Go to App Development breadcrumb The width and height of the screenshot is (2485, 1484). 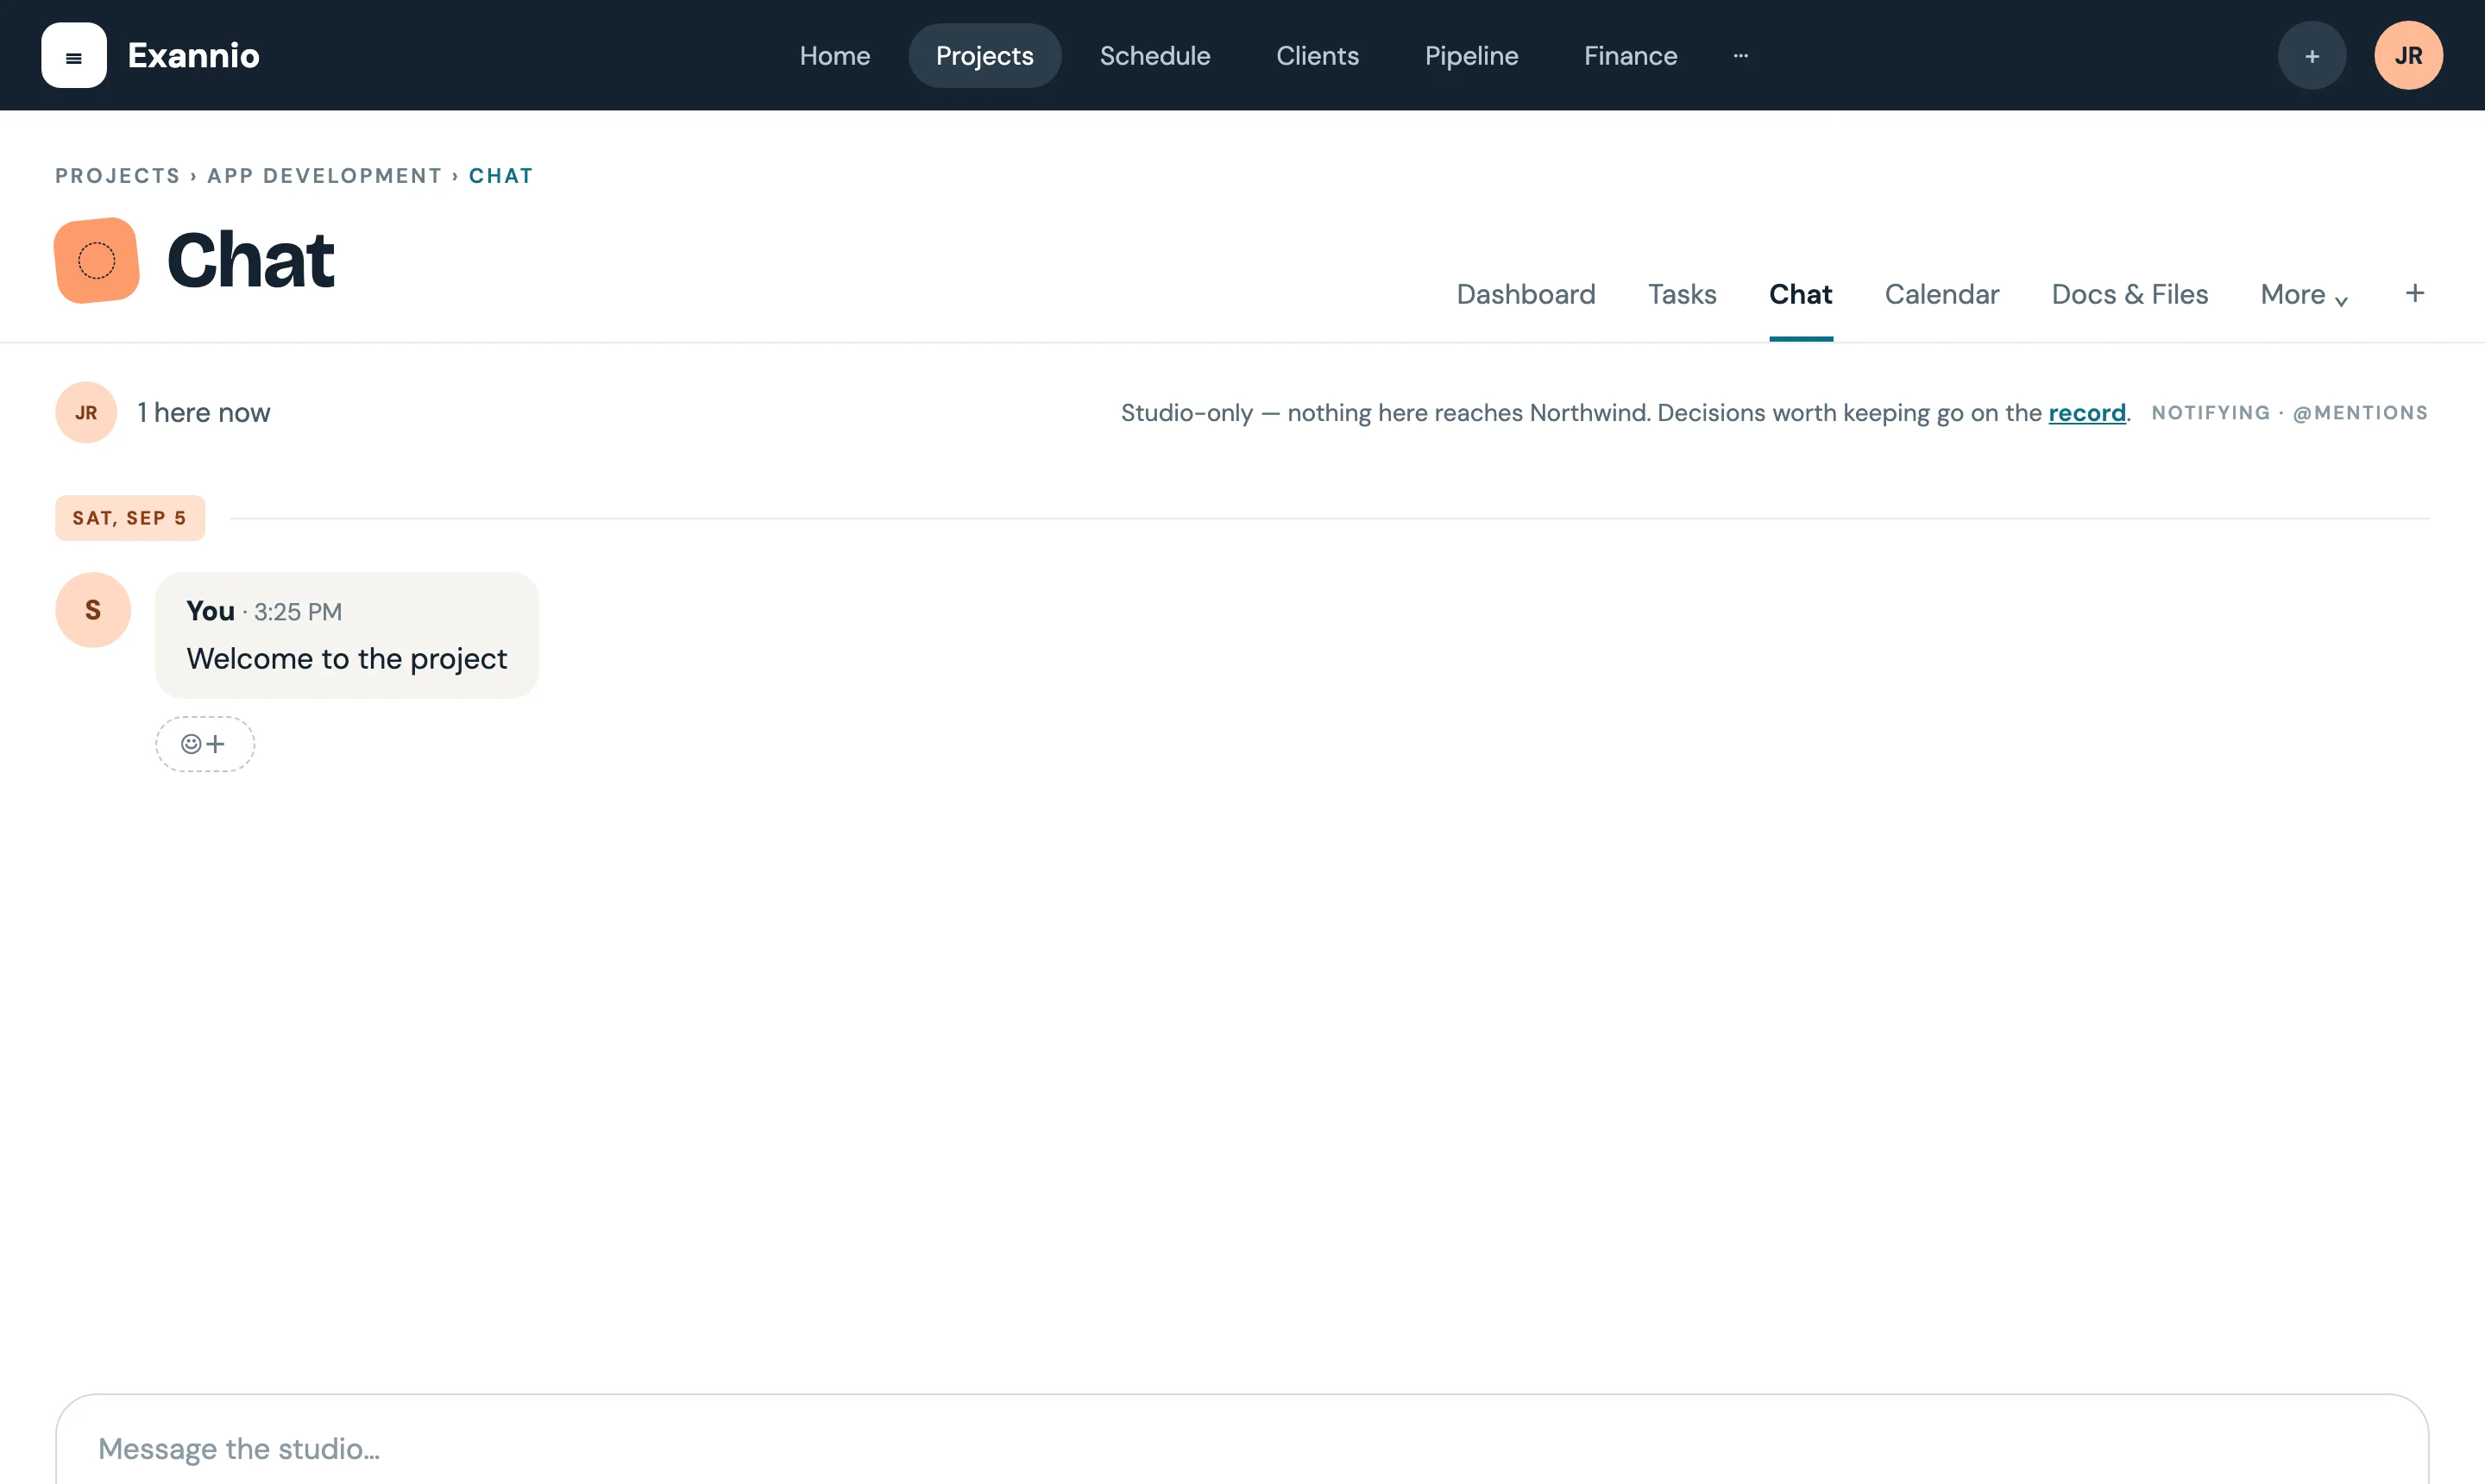(x=325, y=176)
